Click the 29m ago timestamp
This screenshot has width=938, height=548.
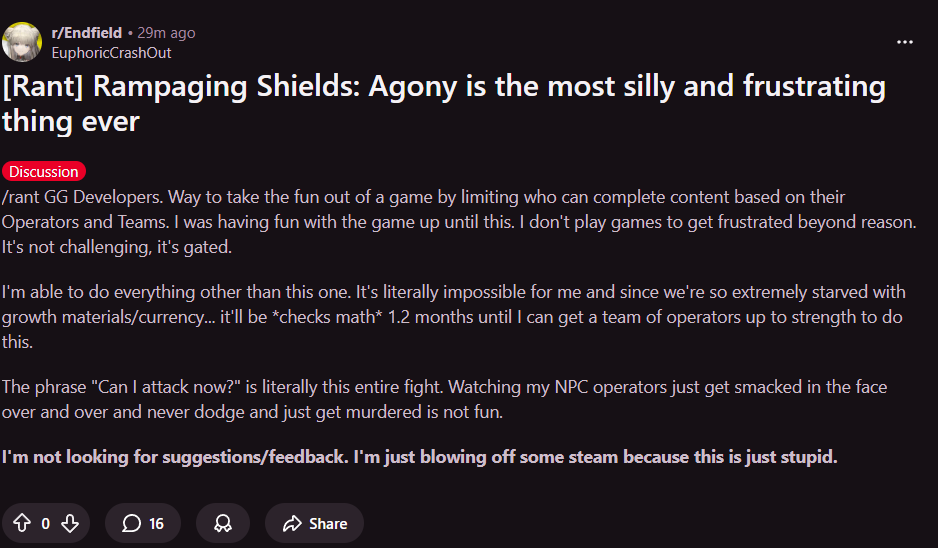166,33
